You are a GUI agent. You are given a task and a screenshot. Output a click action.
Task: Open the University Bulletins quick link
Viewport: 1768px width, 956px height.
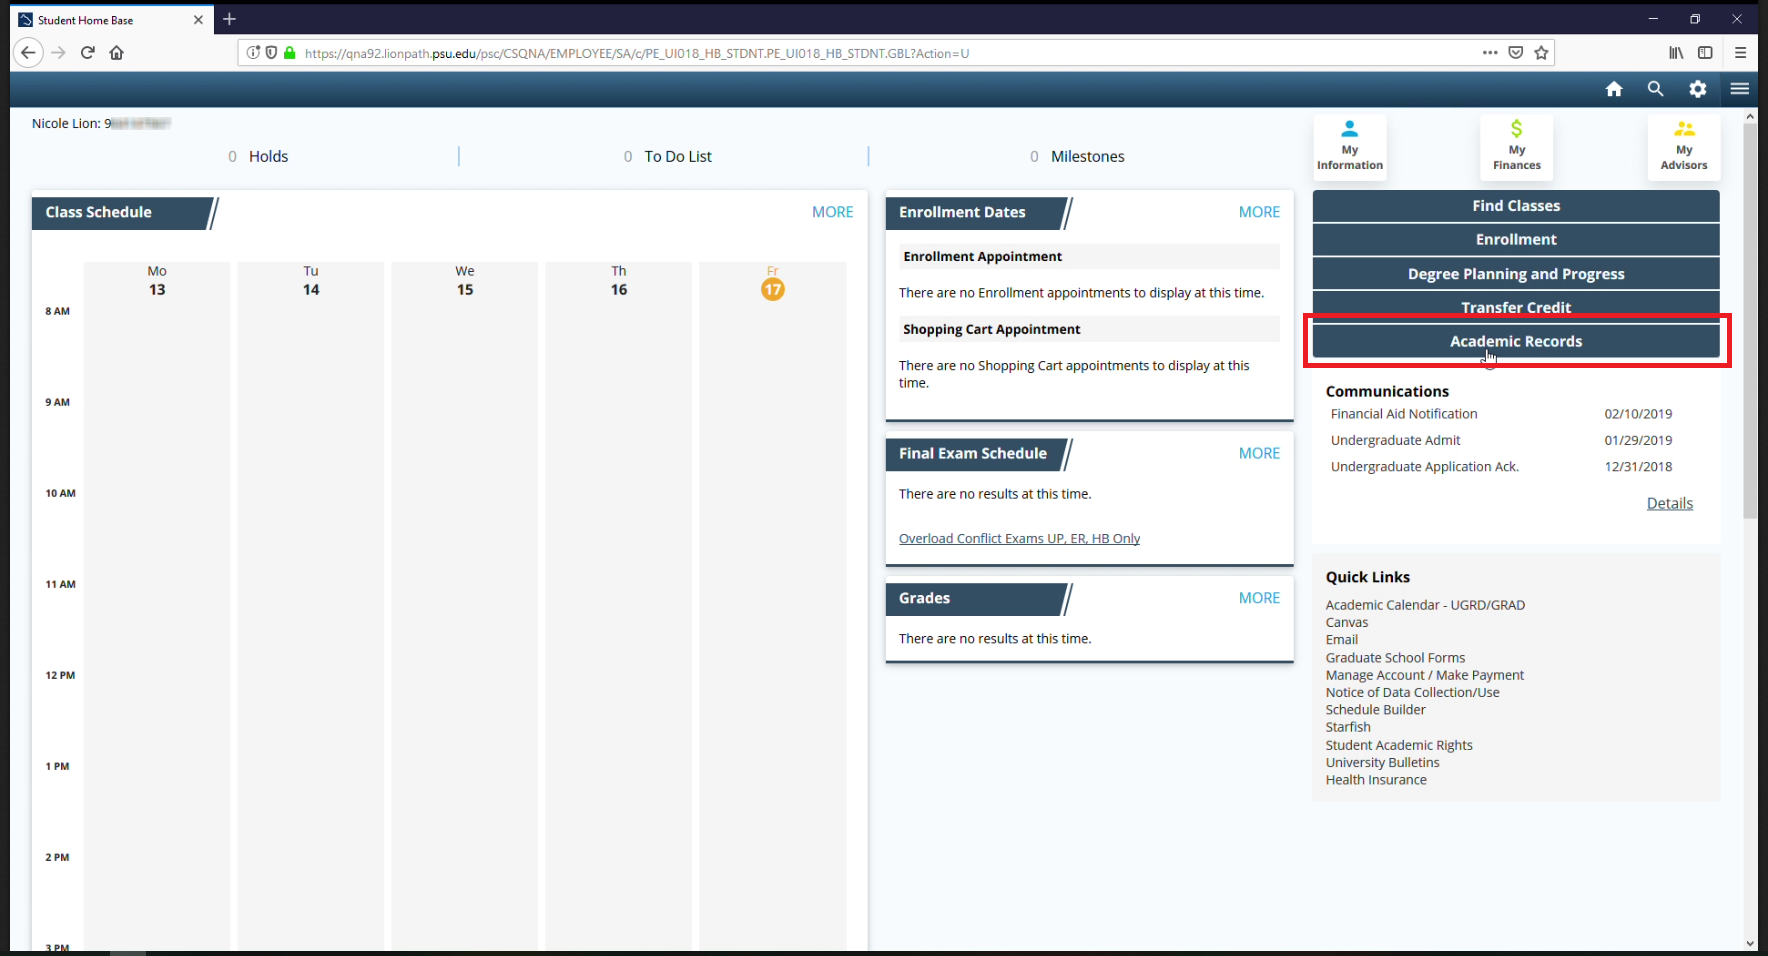point(1383,763)
